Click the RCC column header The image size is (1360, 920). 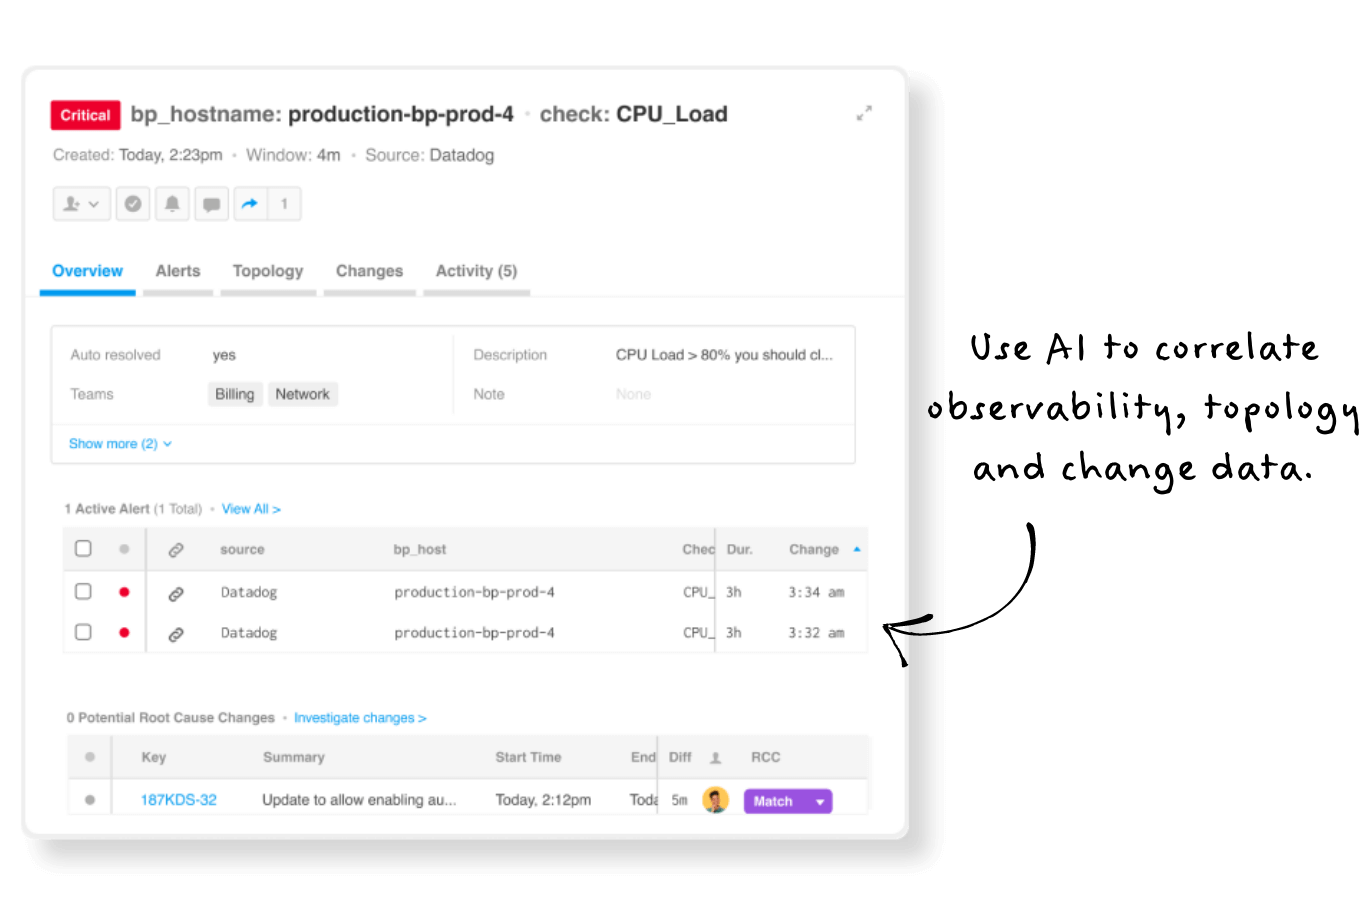pyautogui.click(x=766, y=757)
